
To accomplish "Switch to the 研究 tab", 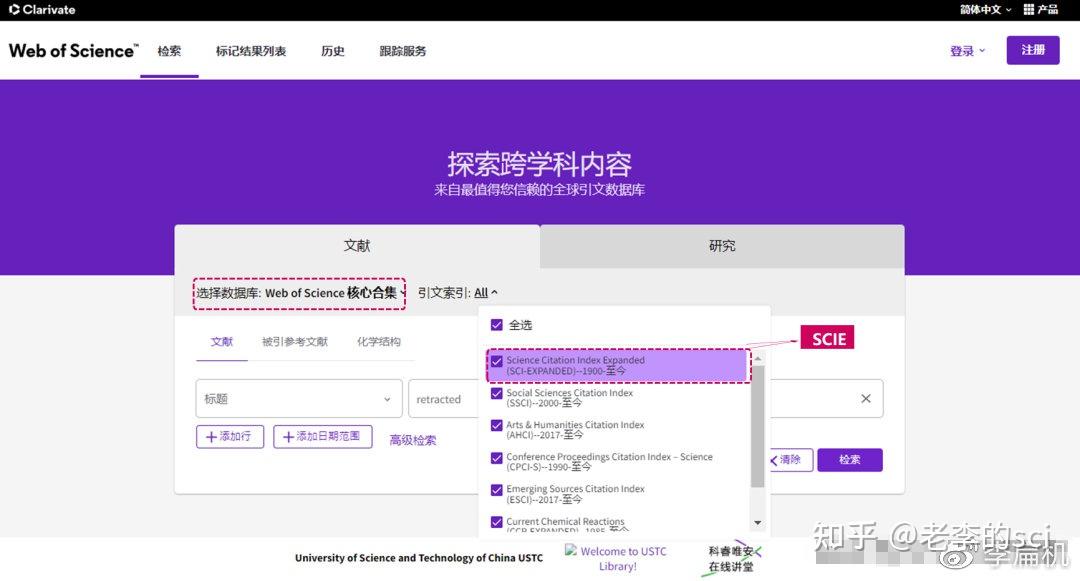I will click(x=723, y=246).
